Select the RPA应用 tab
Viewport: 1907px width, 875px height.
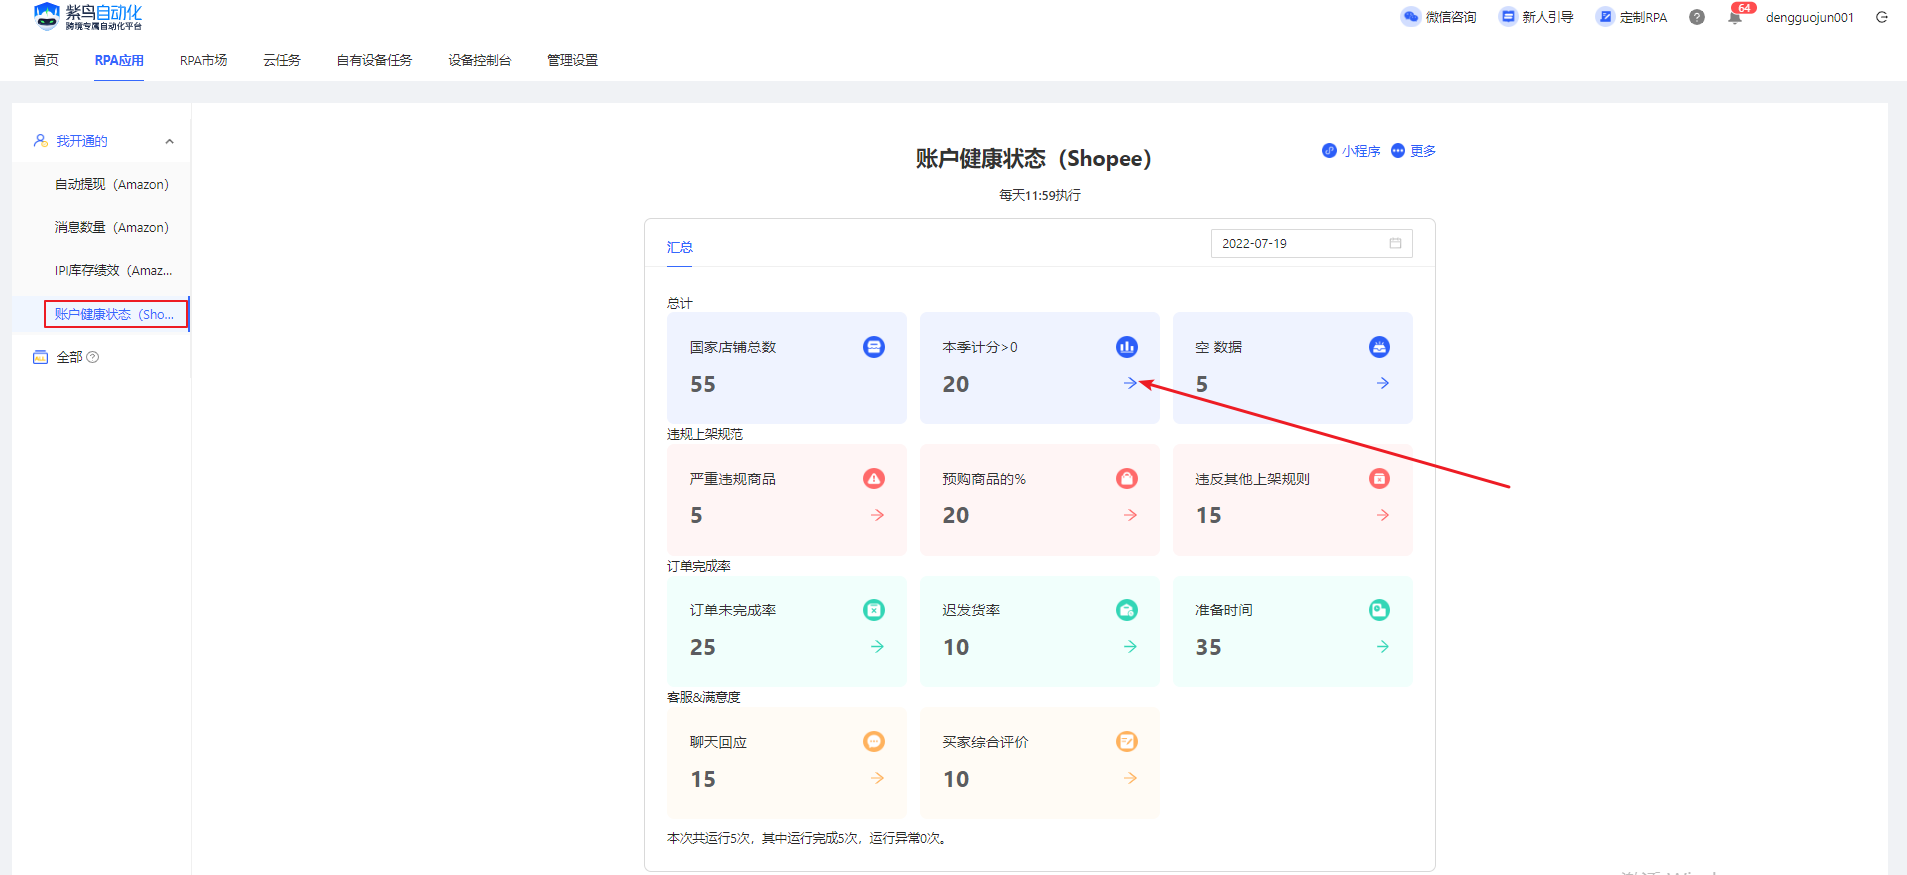coord(119,60)
